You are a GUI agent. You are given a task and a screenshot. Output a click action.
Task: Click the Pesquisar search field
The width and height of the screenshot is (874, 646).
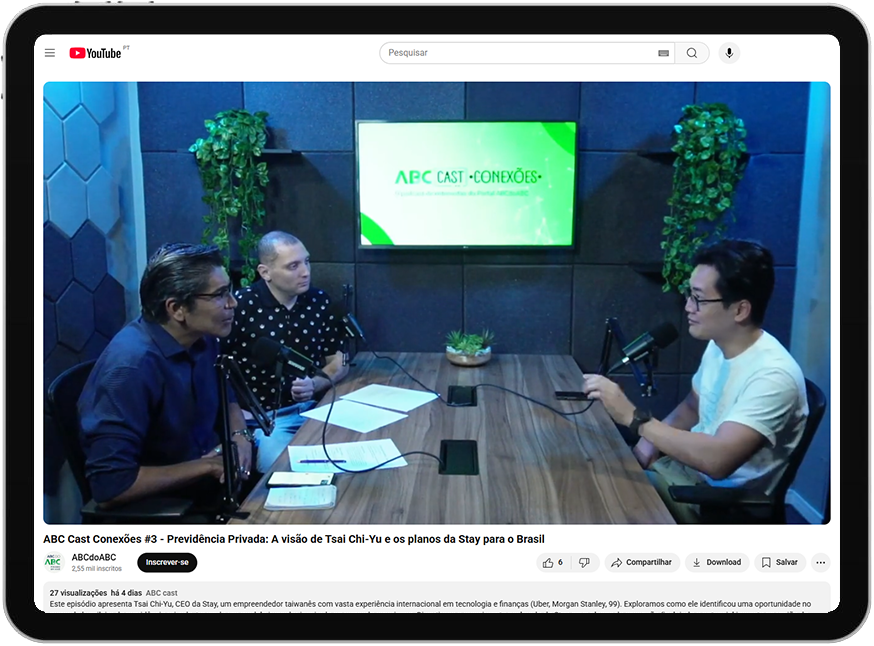click(518, 53)
